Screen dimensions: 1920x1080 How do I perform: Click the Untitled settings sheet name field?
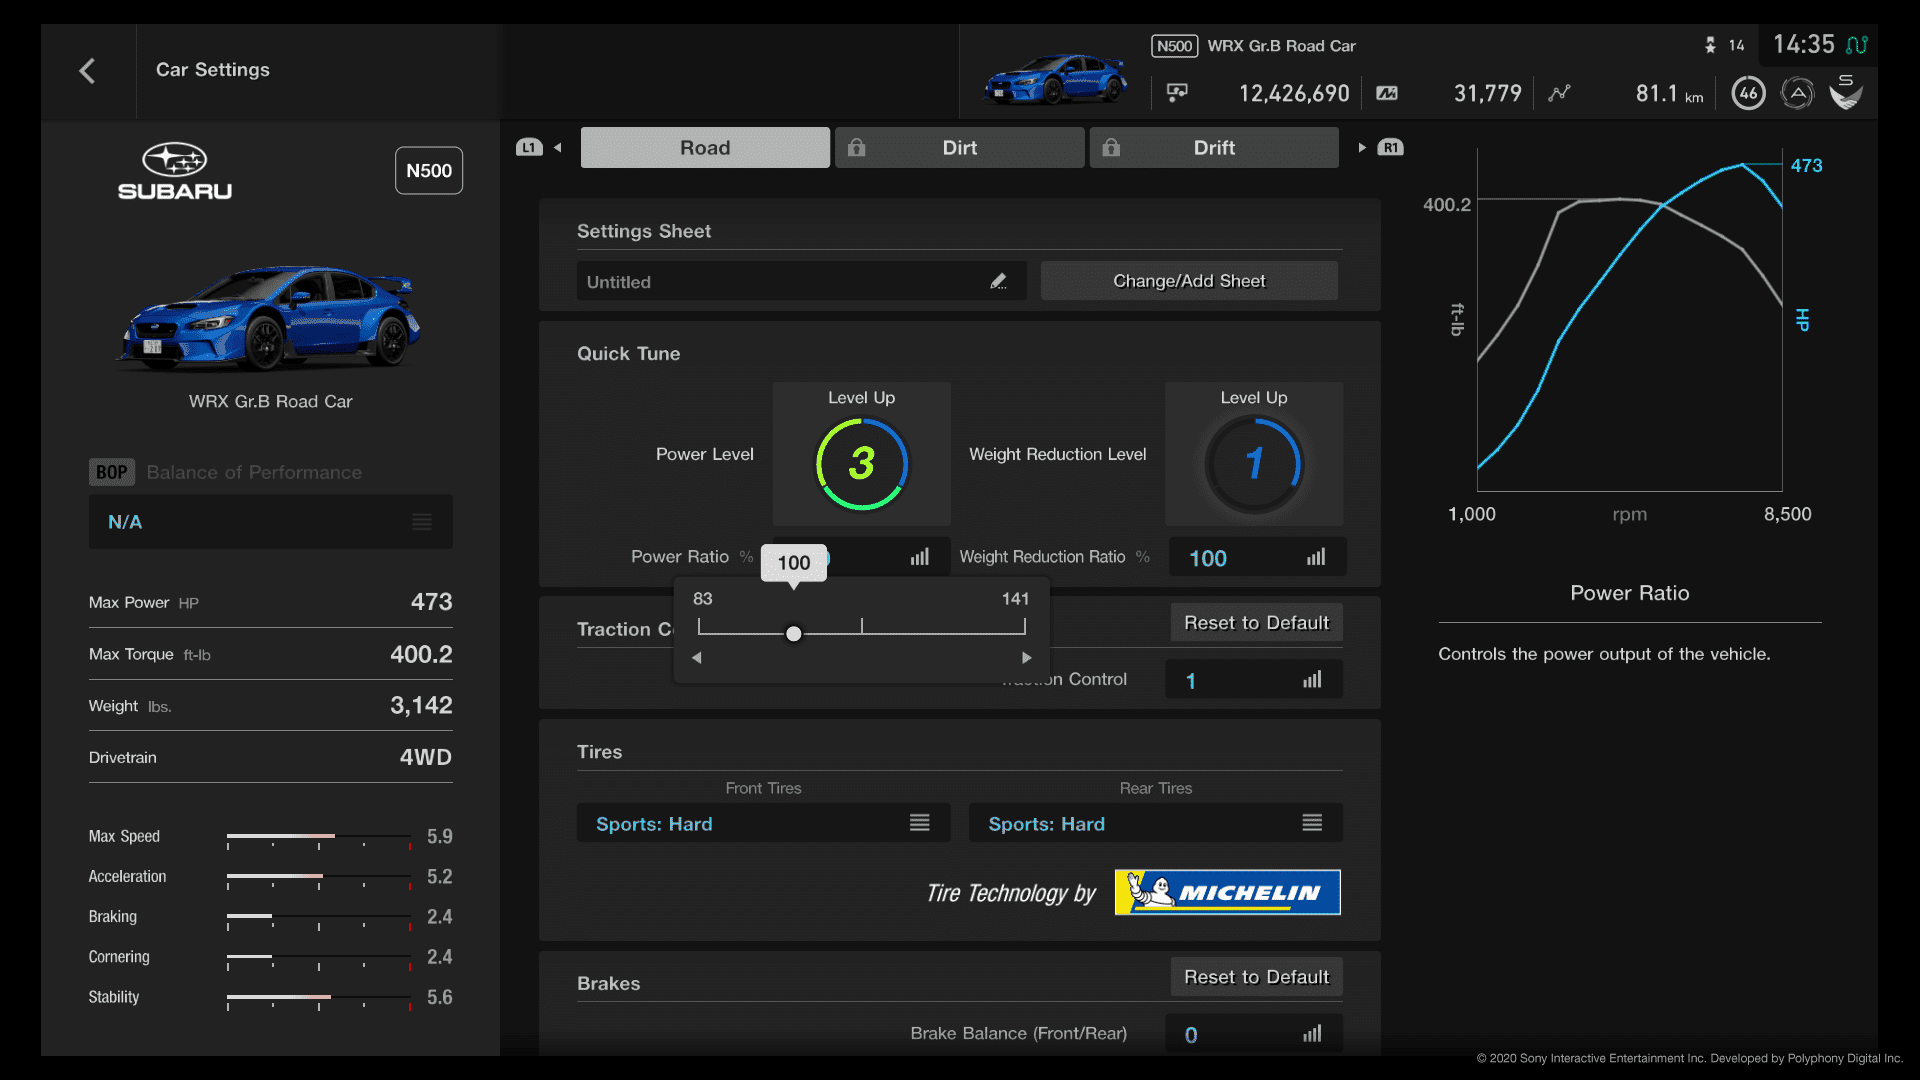click(802, 281)
